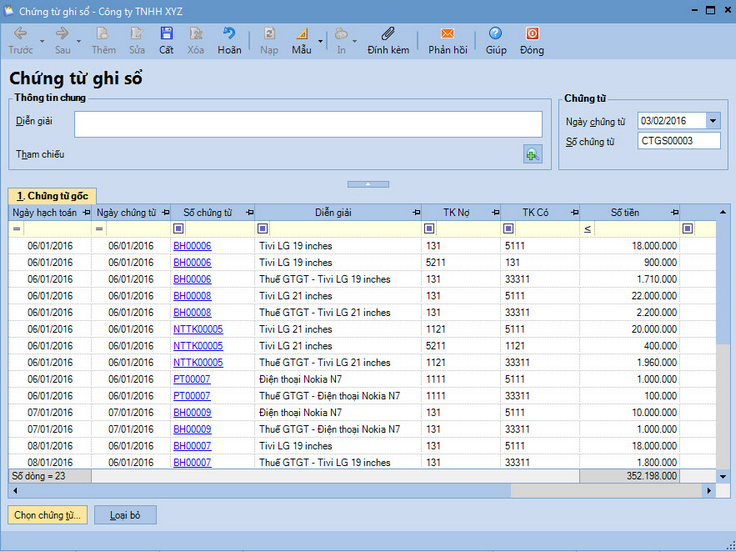Viewport: 736px width, 552px height.
Task: Click the Số chứng từ field CTGS00003
Action: 679,141
